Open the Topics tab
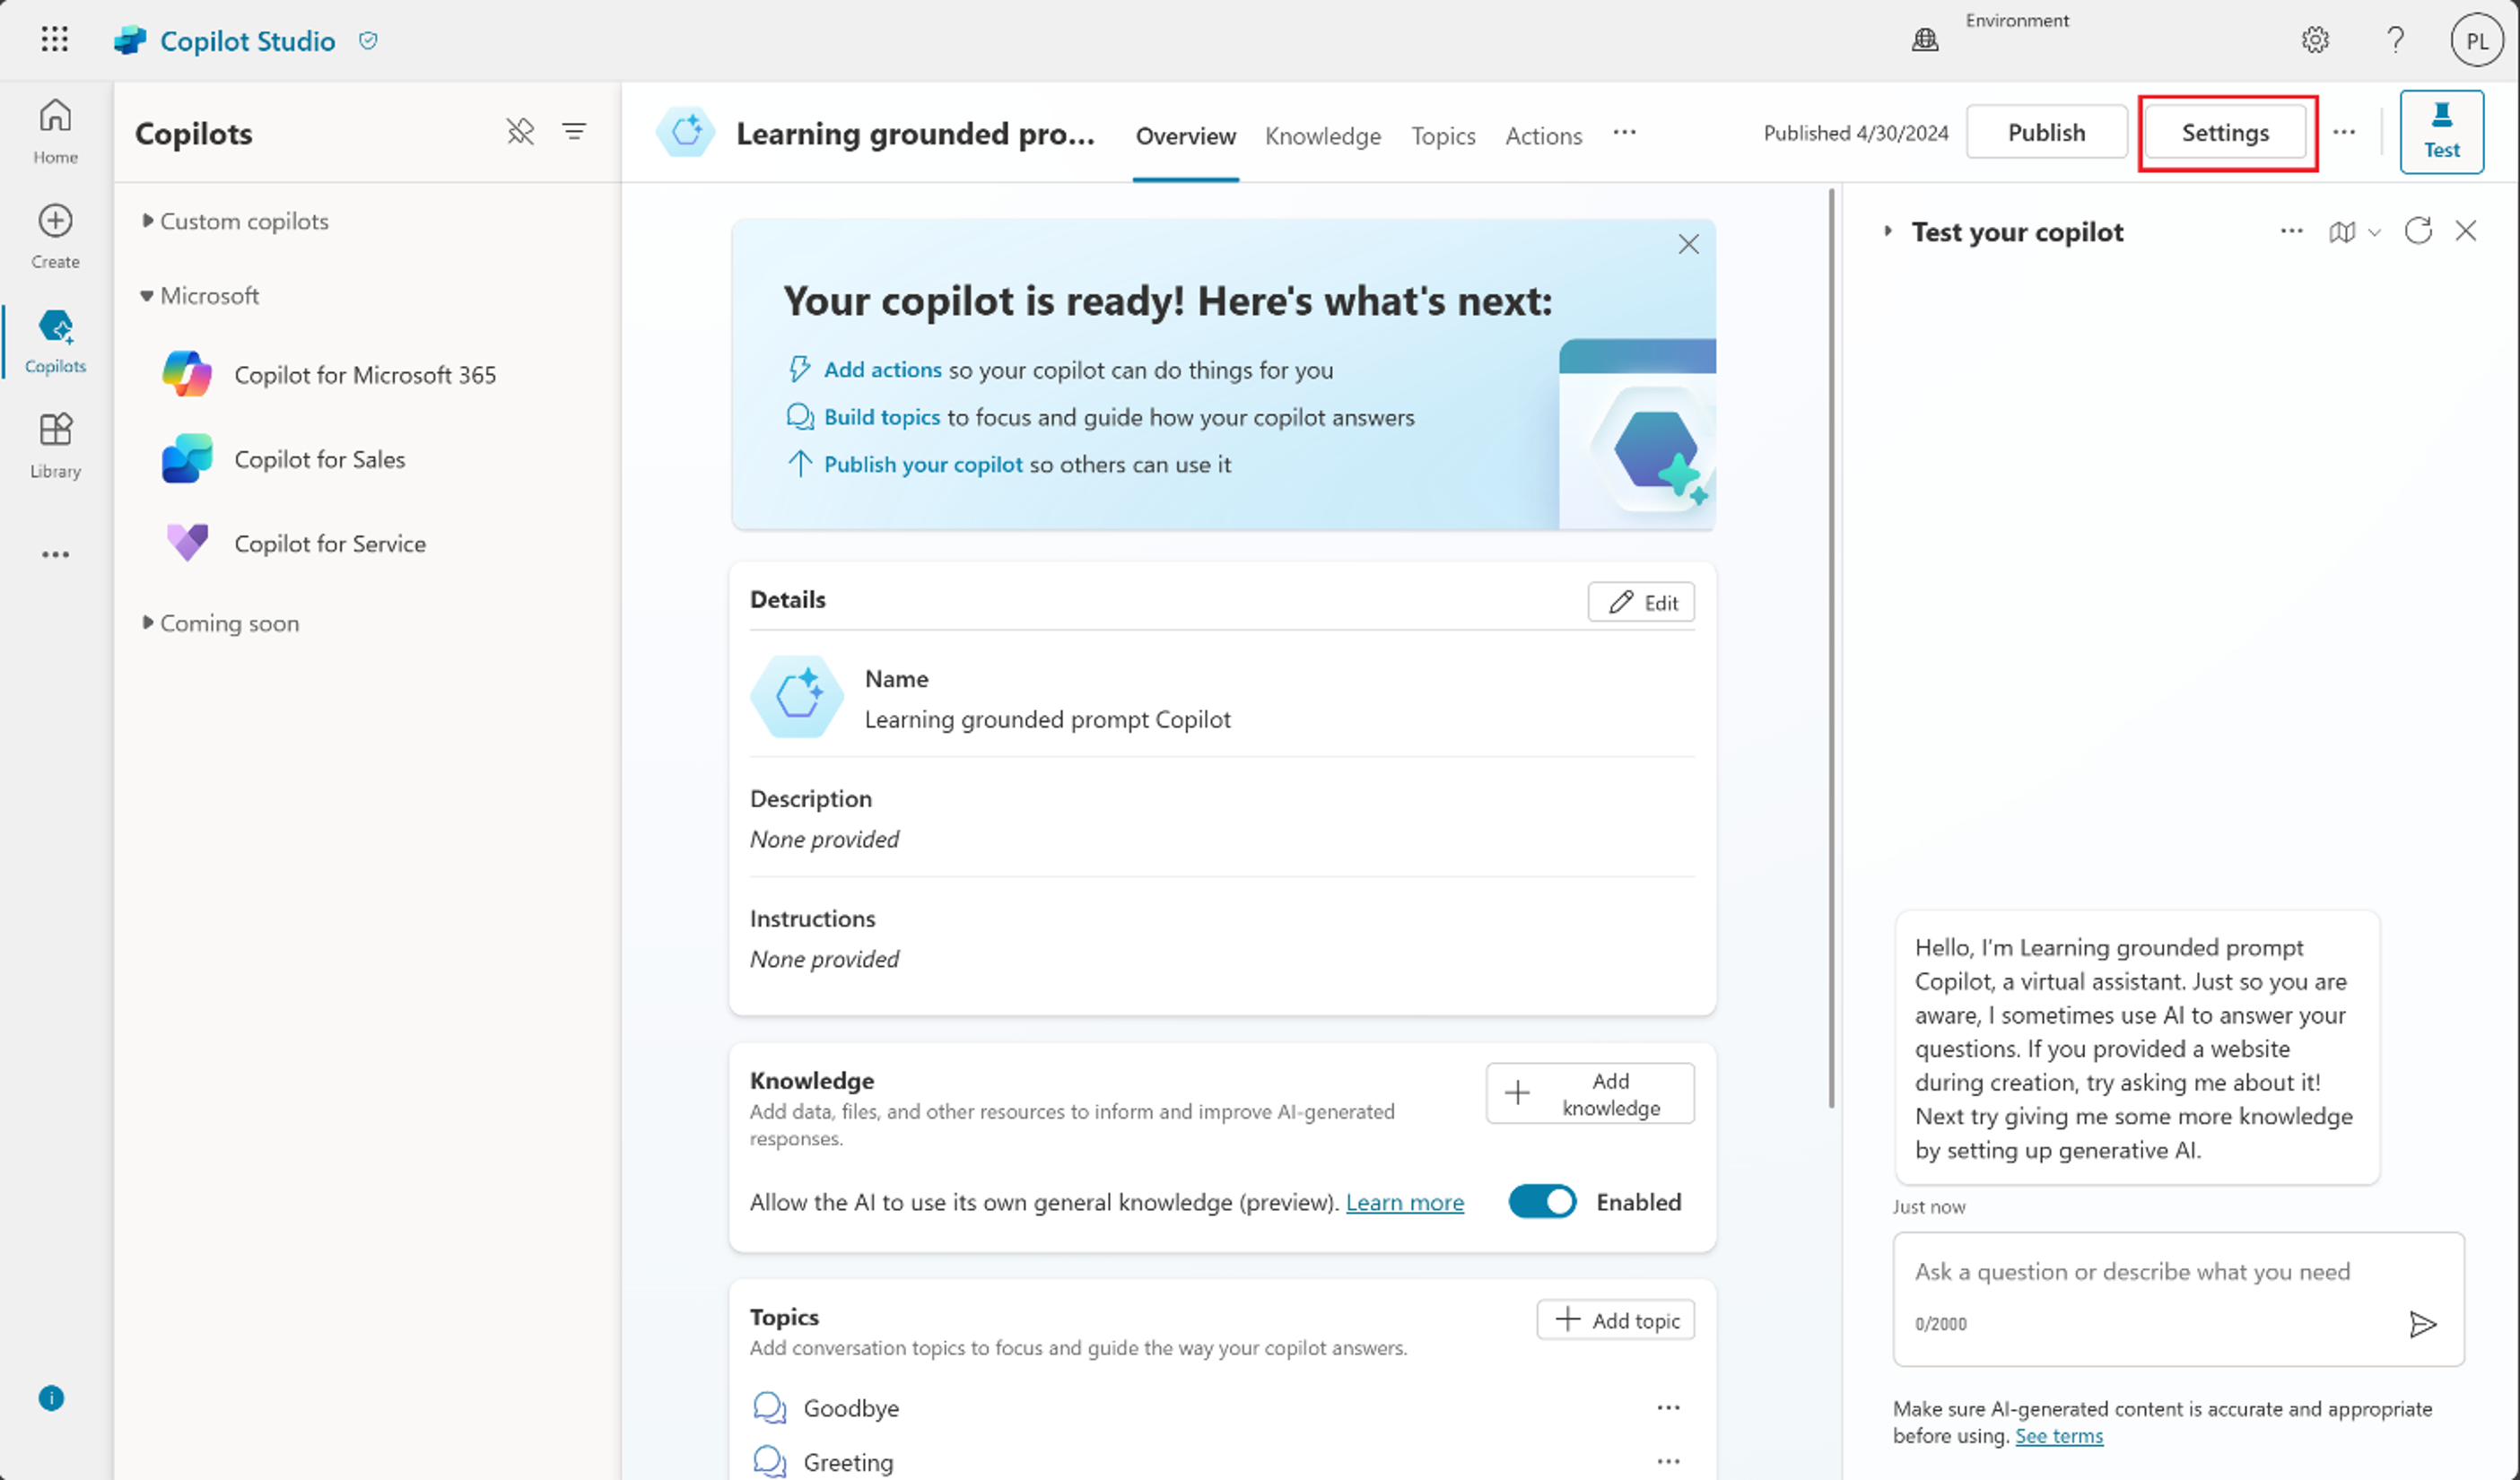Screen dimensions: 2520x1480 1443,136
